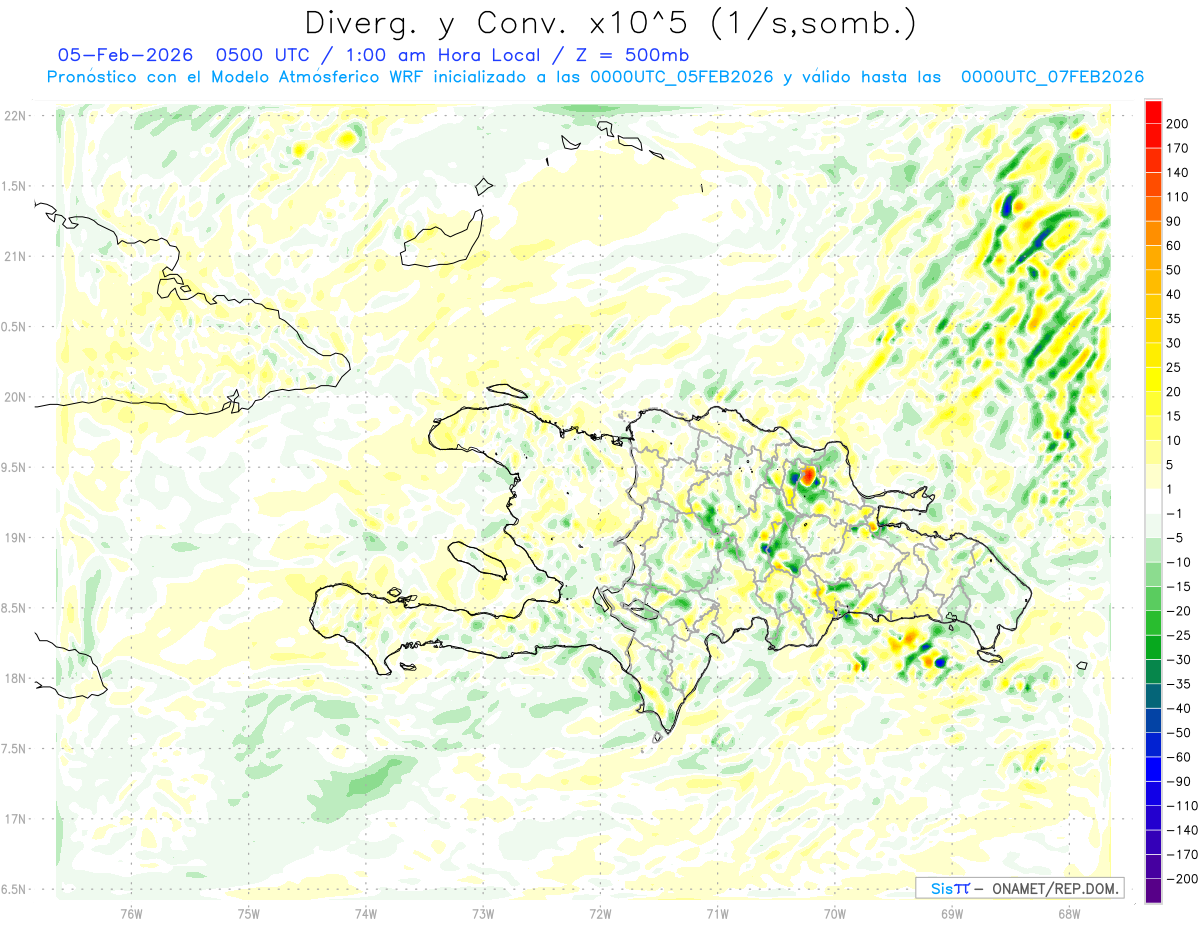Click the "60" value on the color scale

tap(1174, 246)
